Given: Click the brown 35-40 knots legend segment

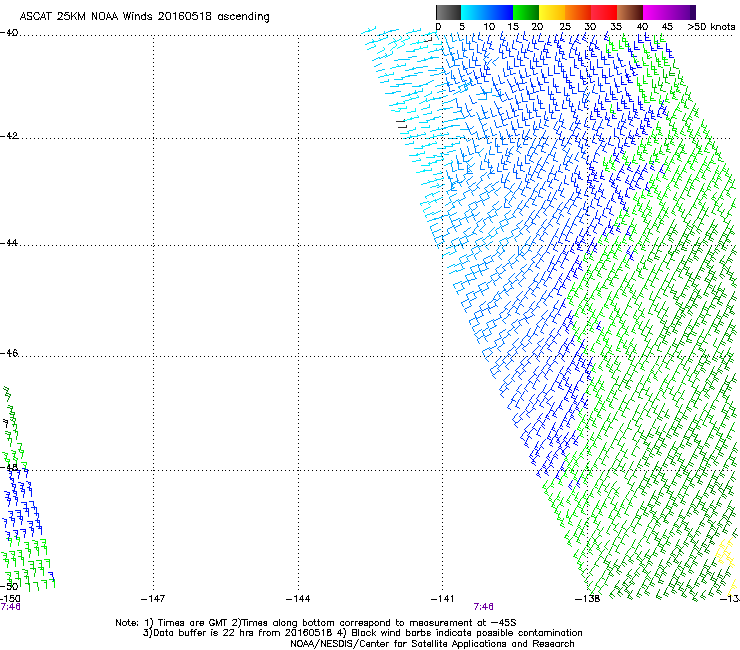Looking at the screenshot, I should (x=630, y=12).
